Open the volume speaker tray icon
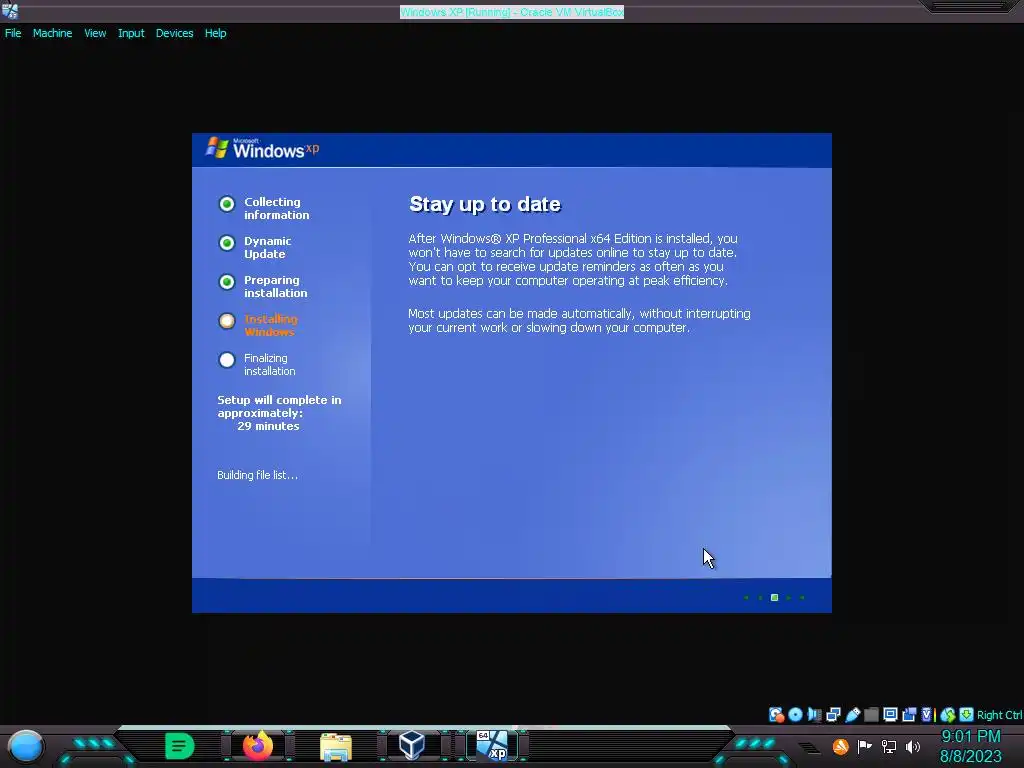This screenshot has width=1024, height=768. [913, 746]
